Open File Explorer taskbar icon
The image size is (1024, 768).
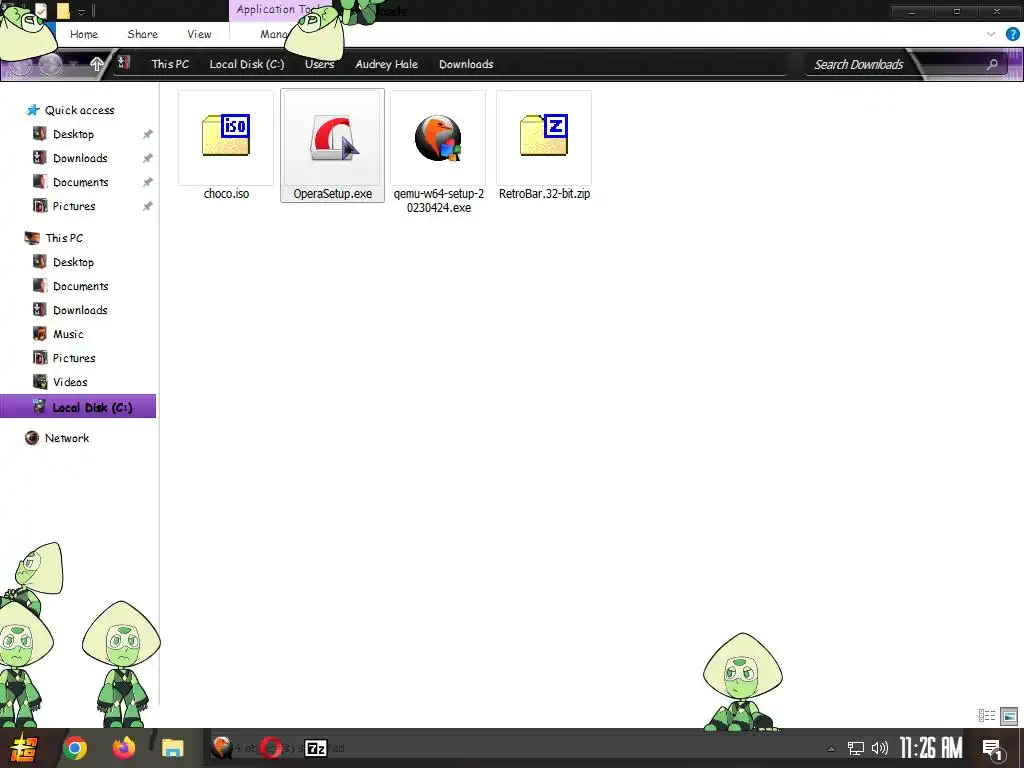173,748
